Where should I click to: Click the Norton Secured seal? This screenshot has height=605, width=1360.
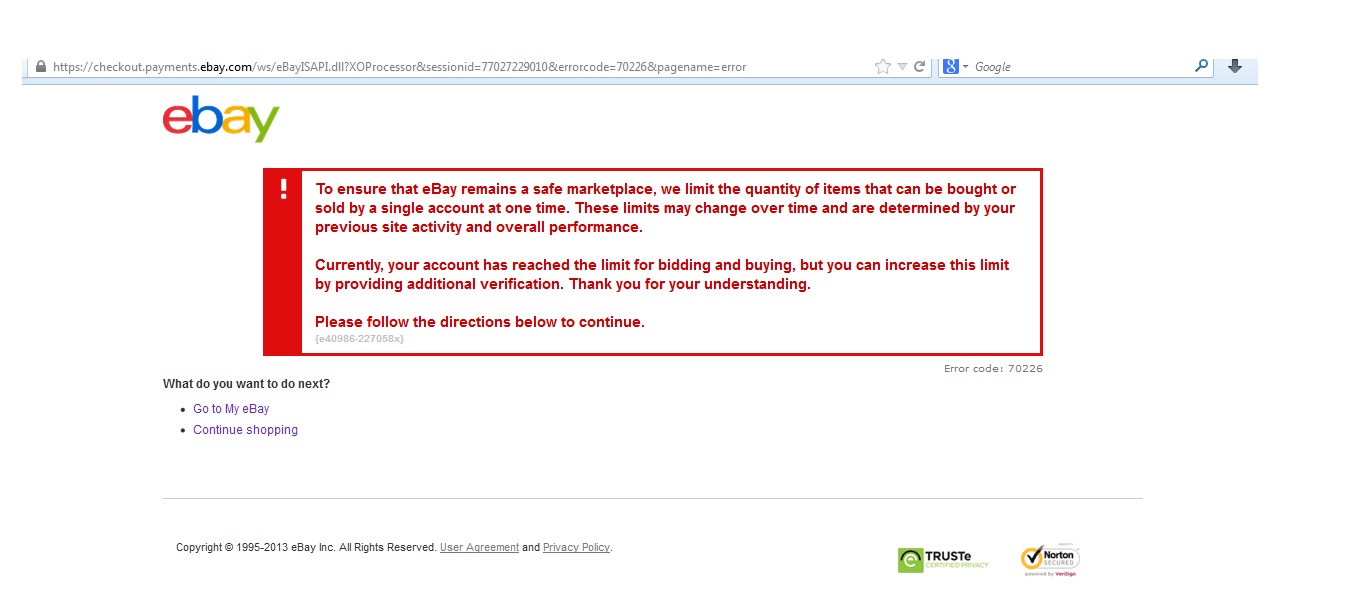pyautogui.click(x=1050, y=560)
